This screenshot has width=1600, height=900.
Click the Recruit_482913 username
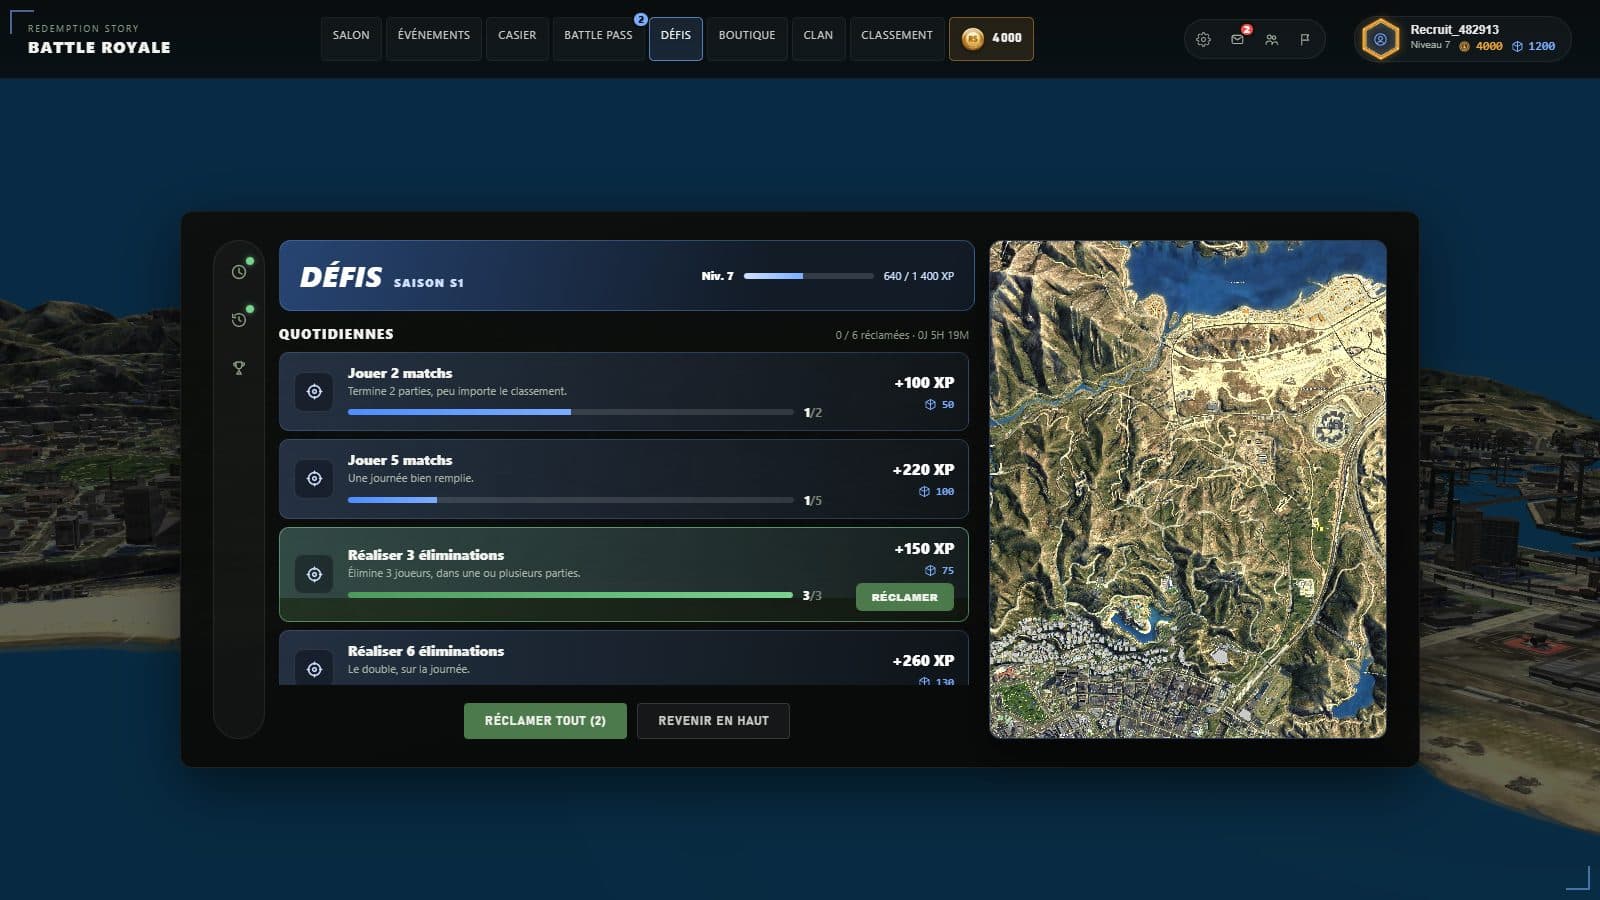click(1454, 30)
